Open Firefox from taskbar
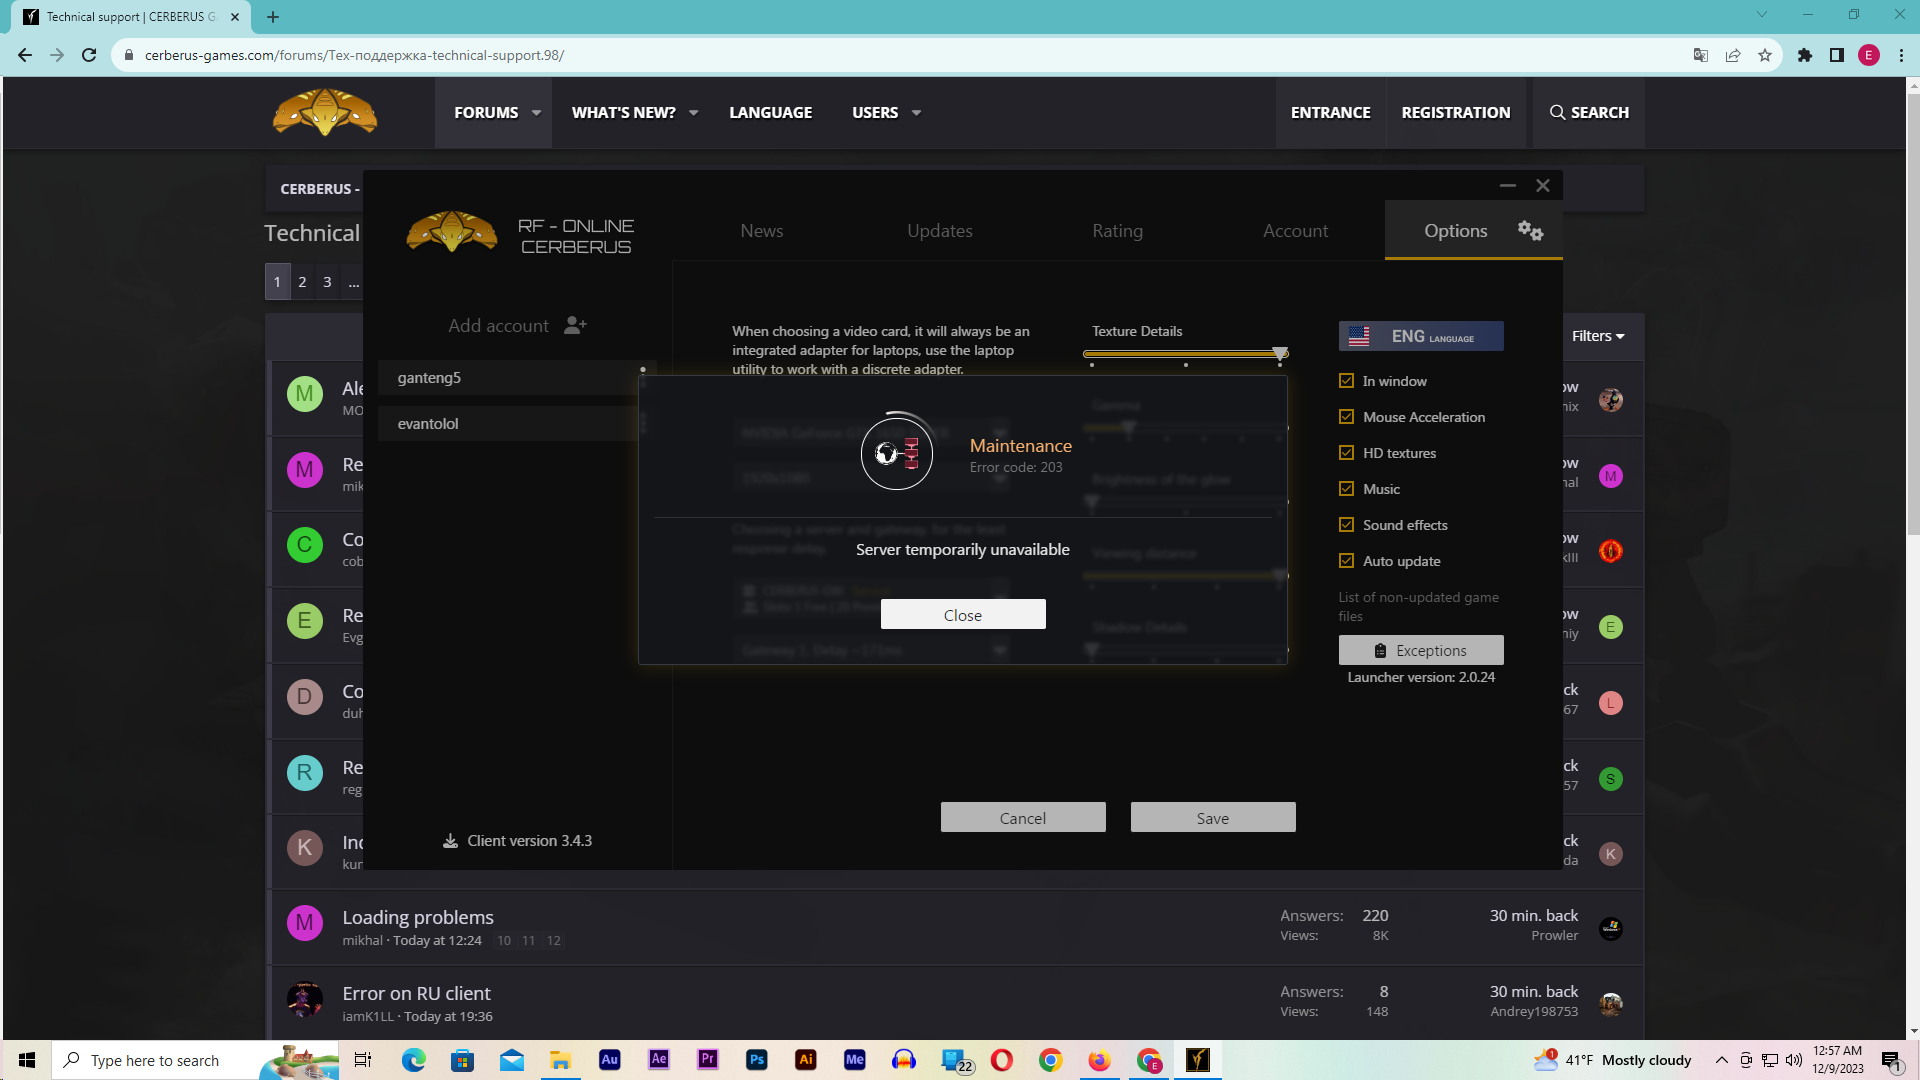This screenshot has height=1080, width=1920. pyautogui.click(x=1100, y=1060)
